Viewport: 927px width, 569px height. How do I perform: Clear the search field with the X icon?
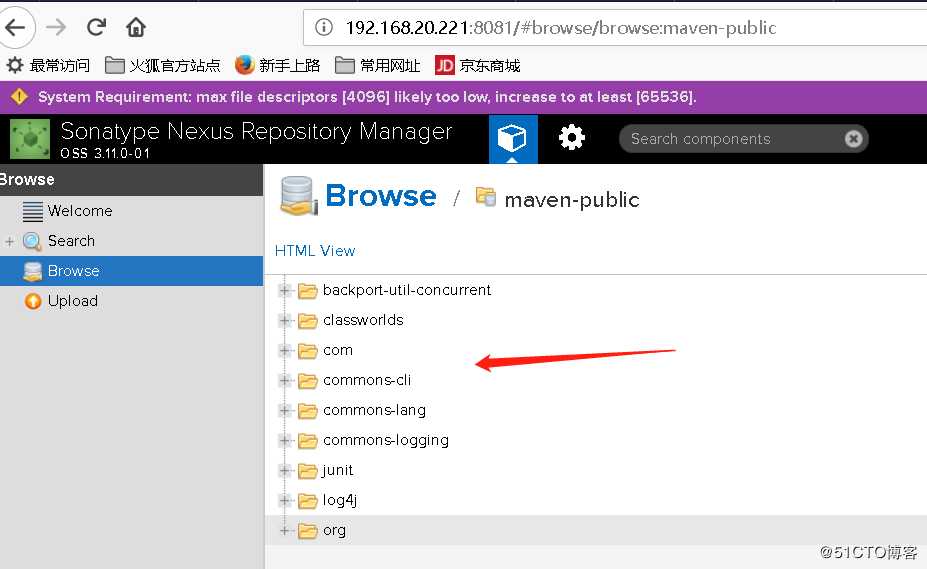[853, 139]
